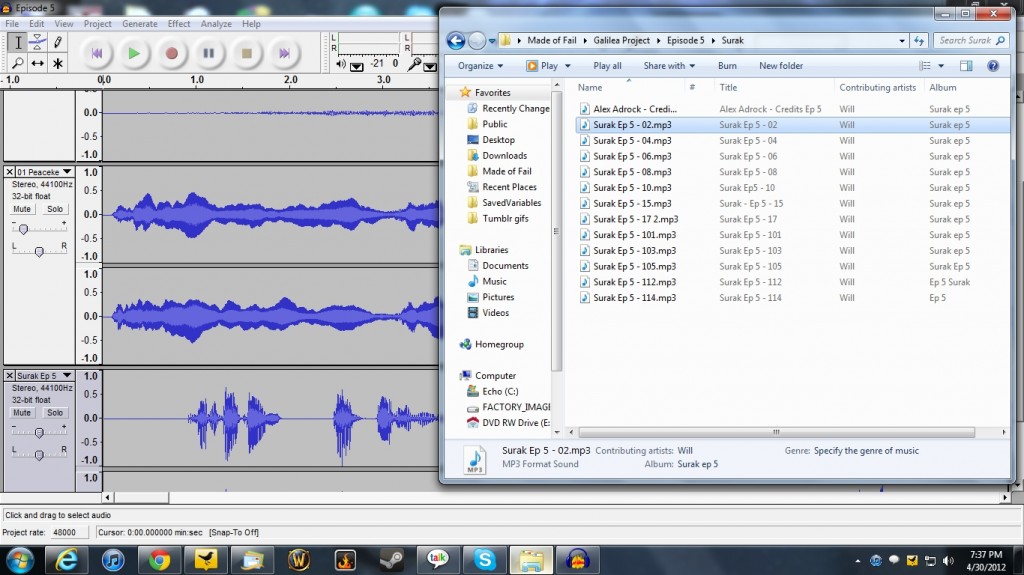The height and width of the screenshot is (575, 1024).
Task: Open the 01 Peaceke track dropdown menu
Action: pos(67,172)
